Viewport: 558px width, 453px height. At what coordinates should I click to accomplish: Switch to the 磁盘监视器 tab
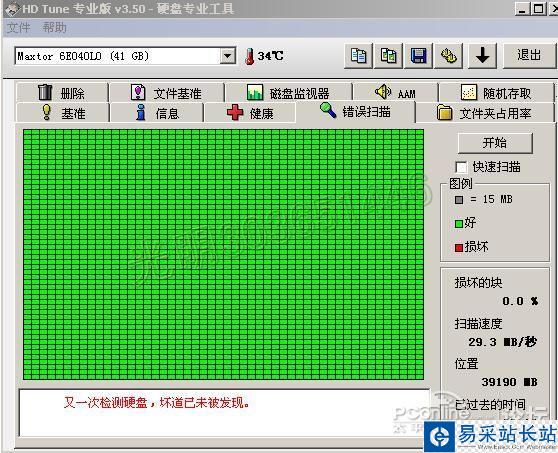tap(288, 93)
